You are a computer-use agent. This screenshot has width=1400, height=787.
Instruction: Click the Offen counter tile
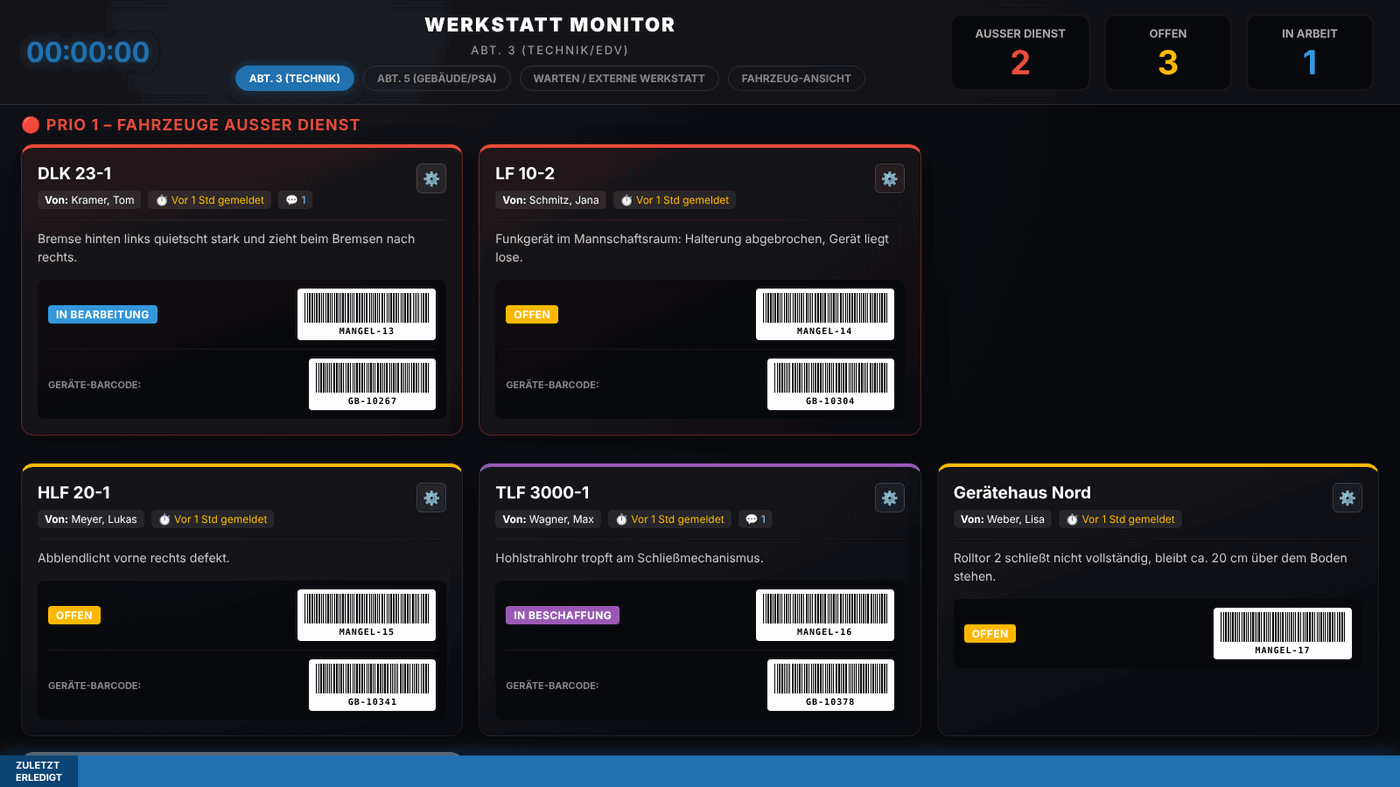pos(1168,53)
